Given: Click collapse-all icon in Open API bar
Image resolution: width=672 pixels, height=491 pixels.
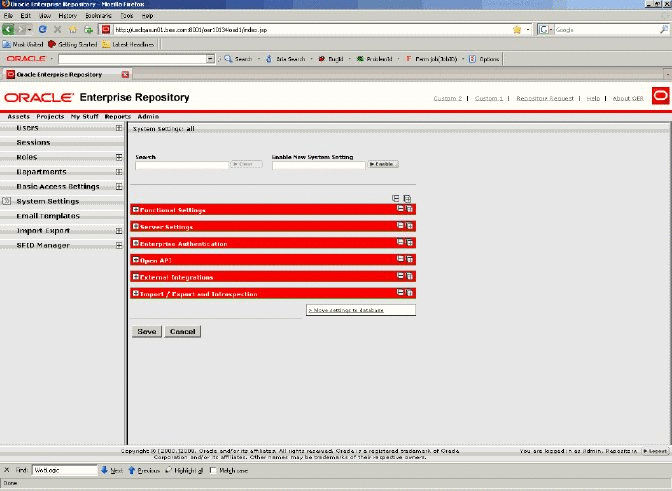Looking at the screenshot, I should click(x=400, y=259).
